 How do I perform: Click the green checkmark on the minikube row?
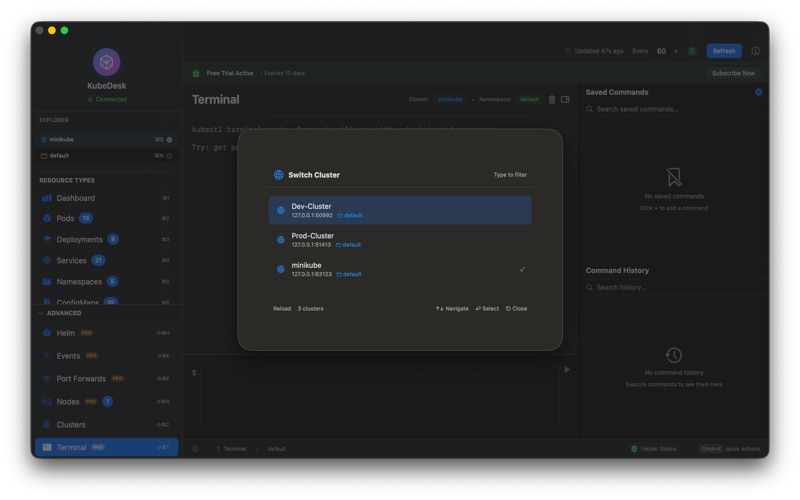coord(522,269)
